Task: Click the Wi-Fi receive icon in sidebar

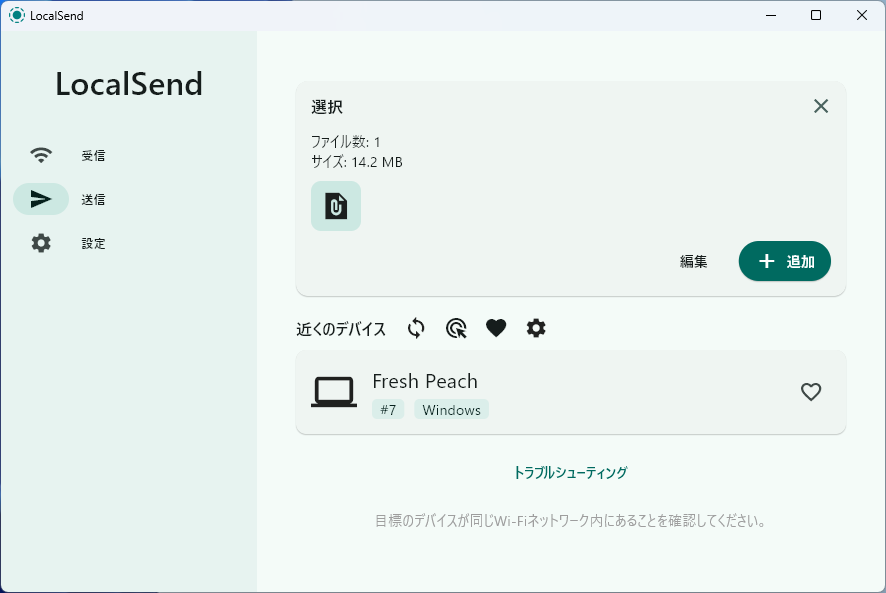Action: pyautogui.click(x=41, y=155)
